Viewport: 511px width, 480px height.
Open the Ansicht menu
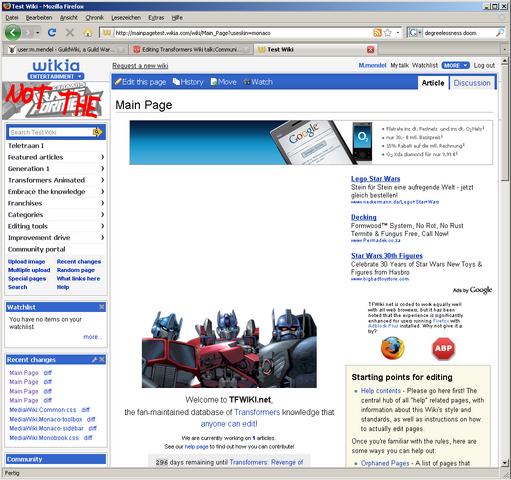coord(69,18)
